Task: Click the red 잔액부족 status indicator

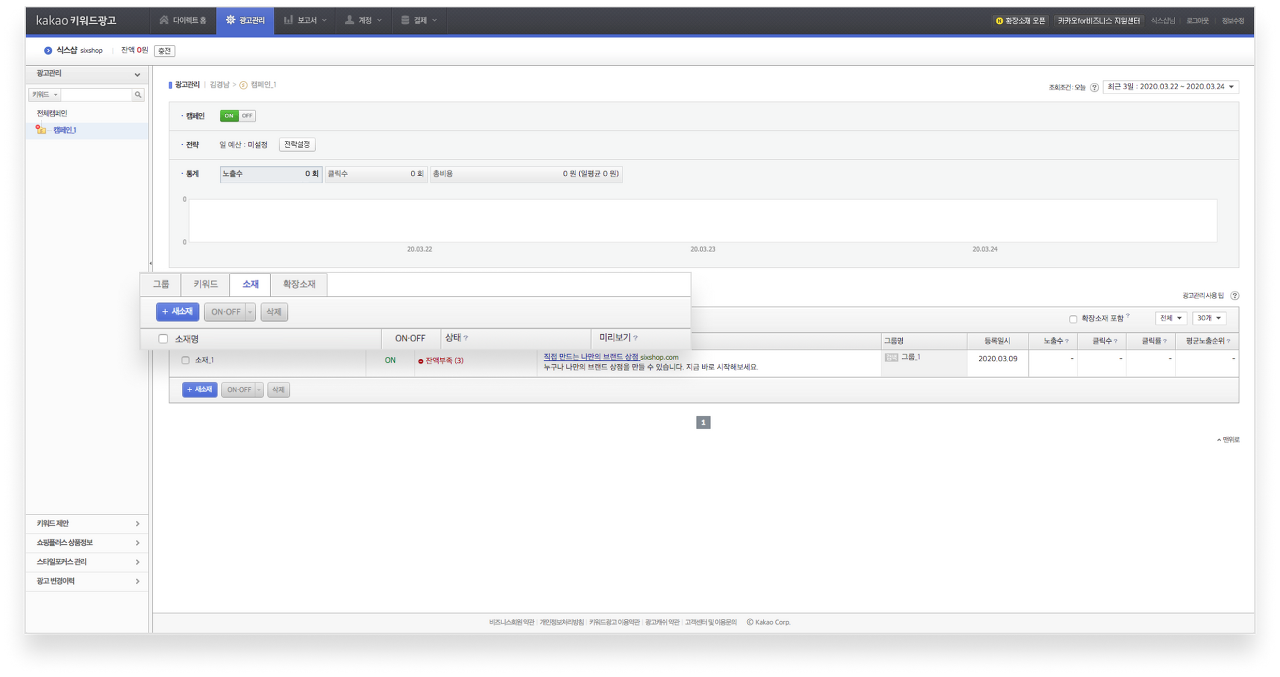Action: (x=441, y=360)
